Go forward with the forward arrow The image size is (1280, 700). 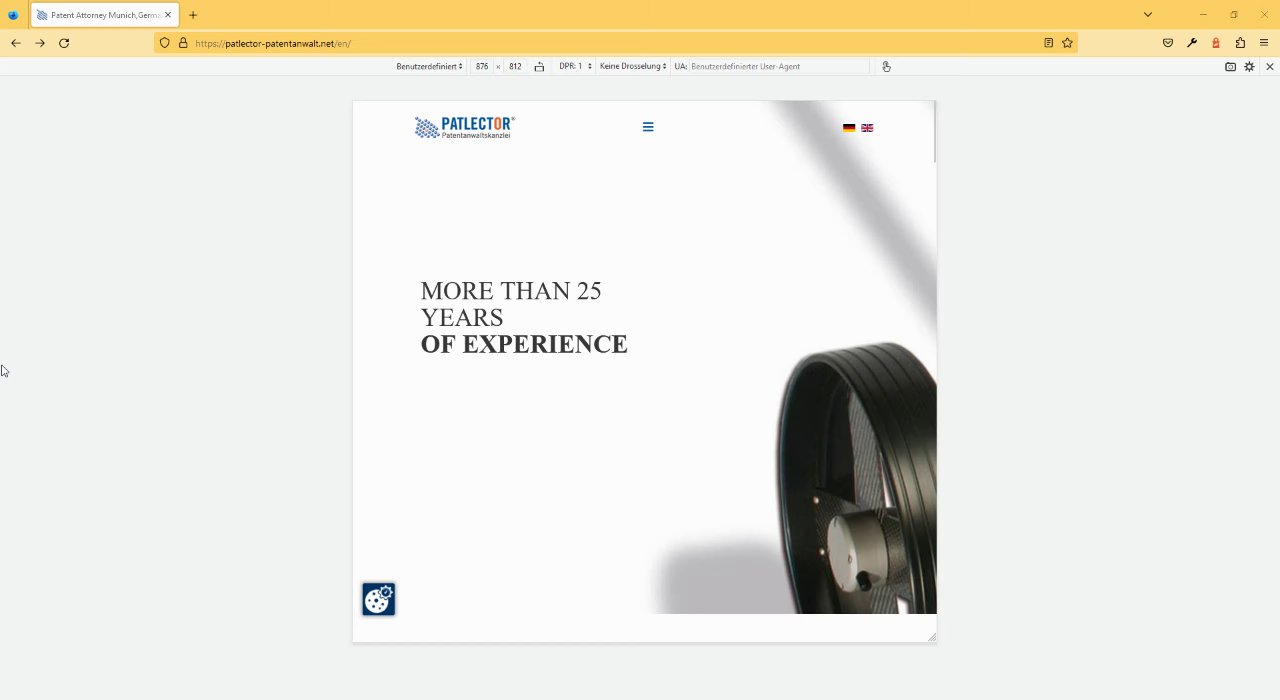click(x=40, y=43)
